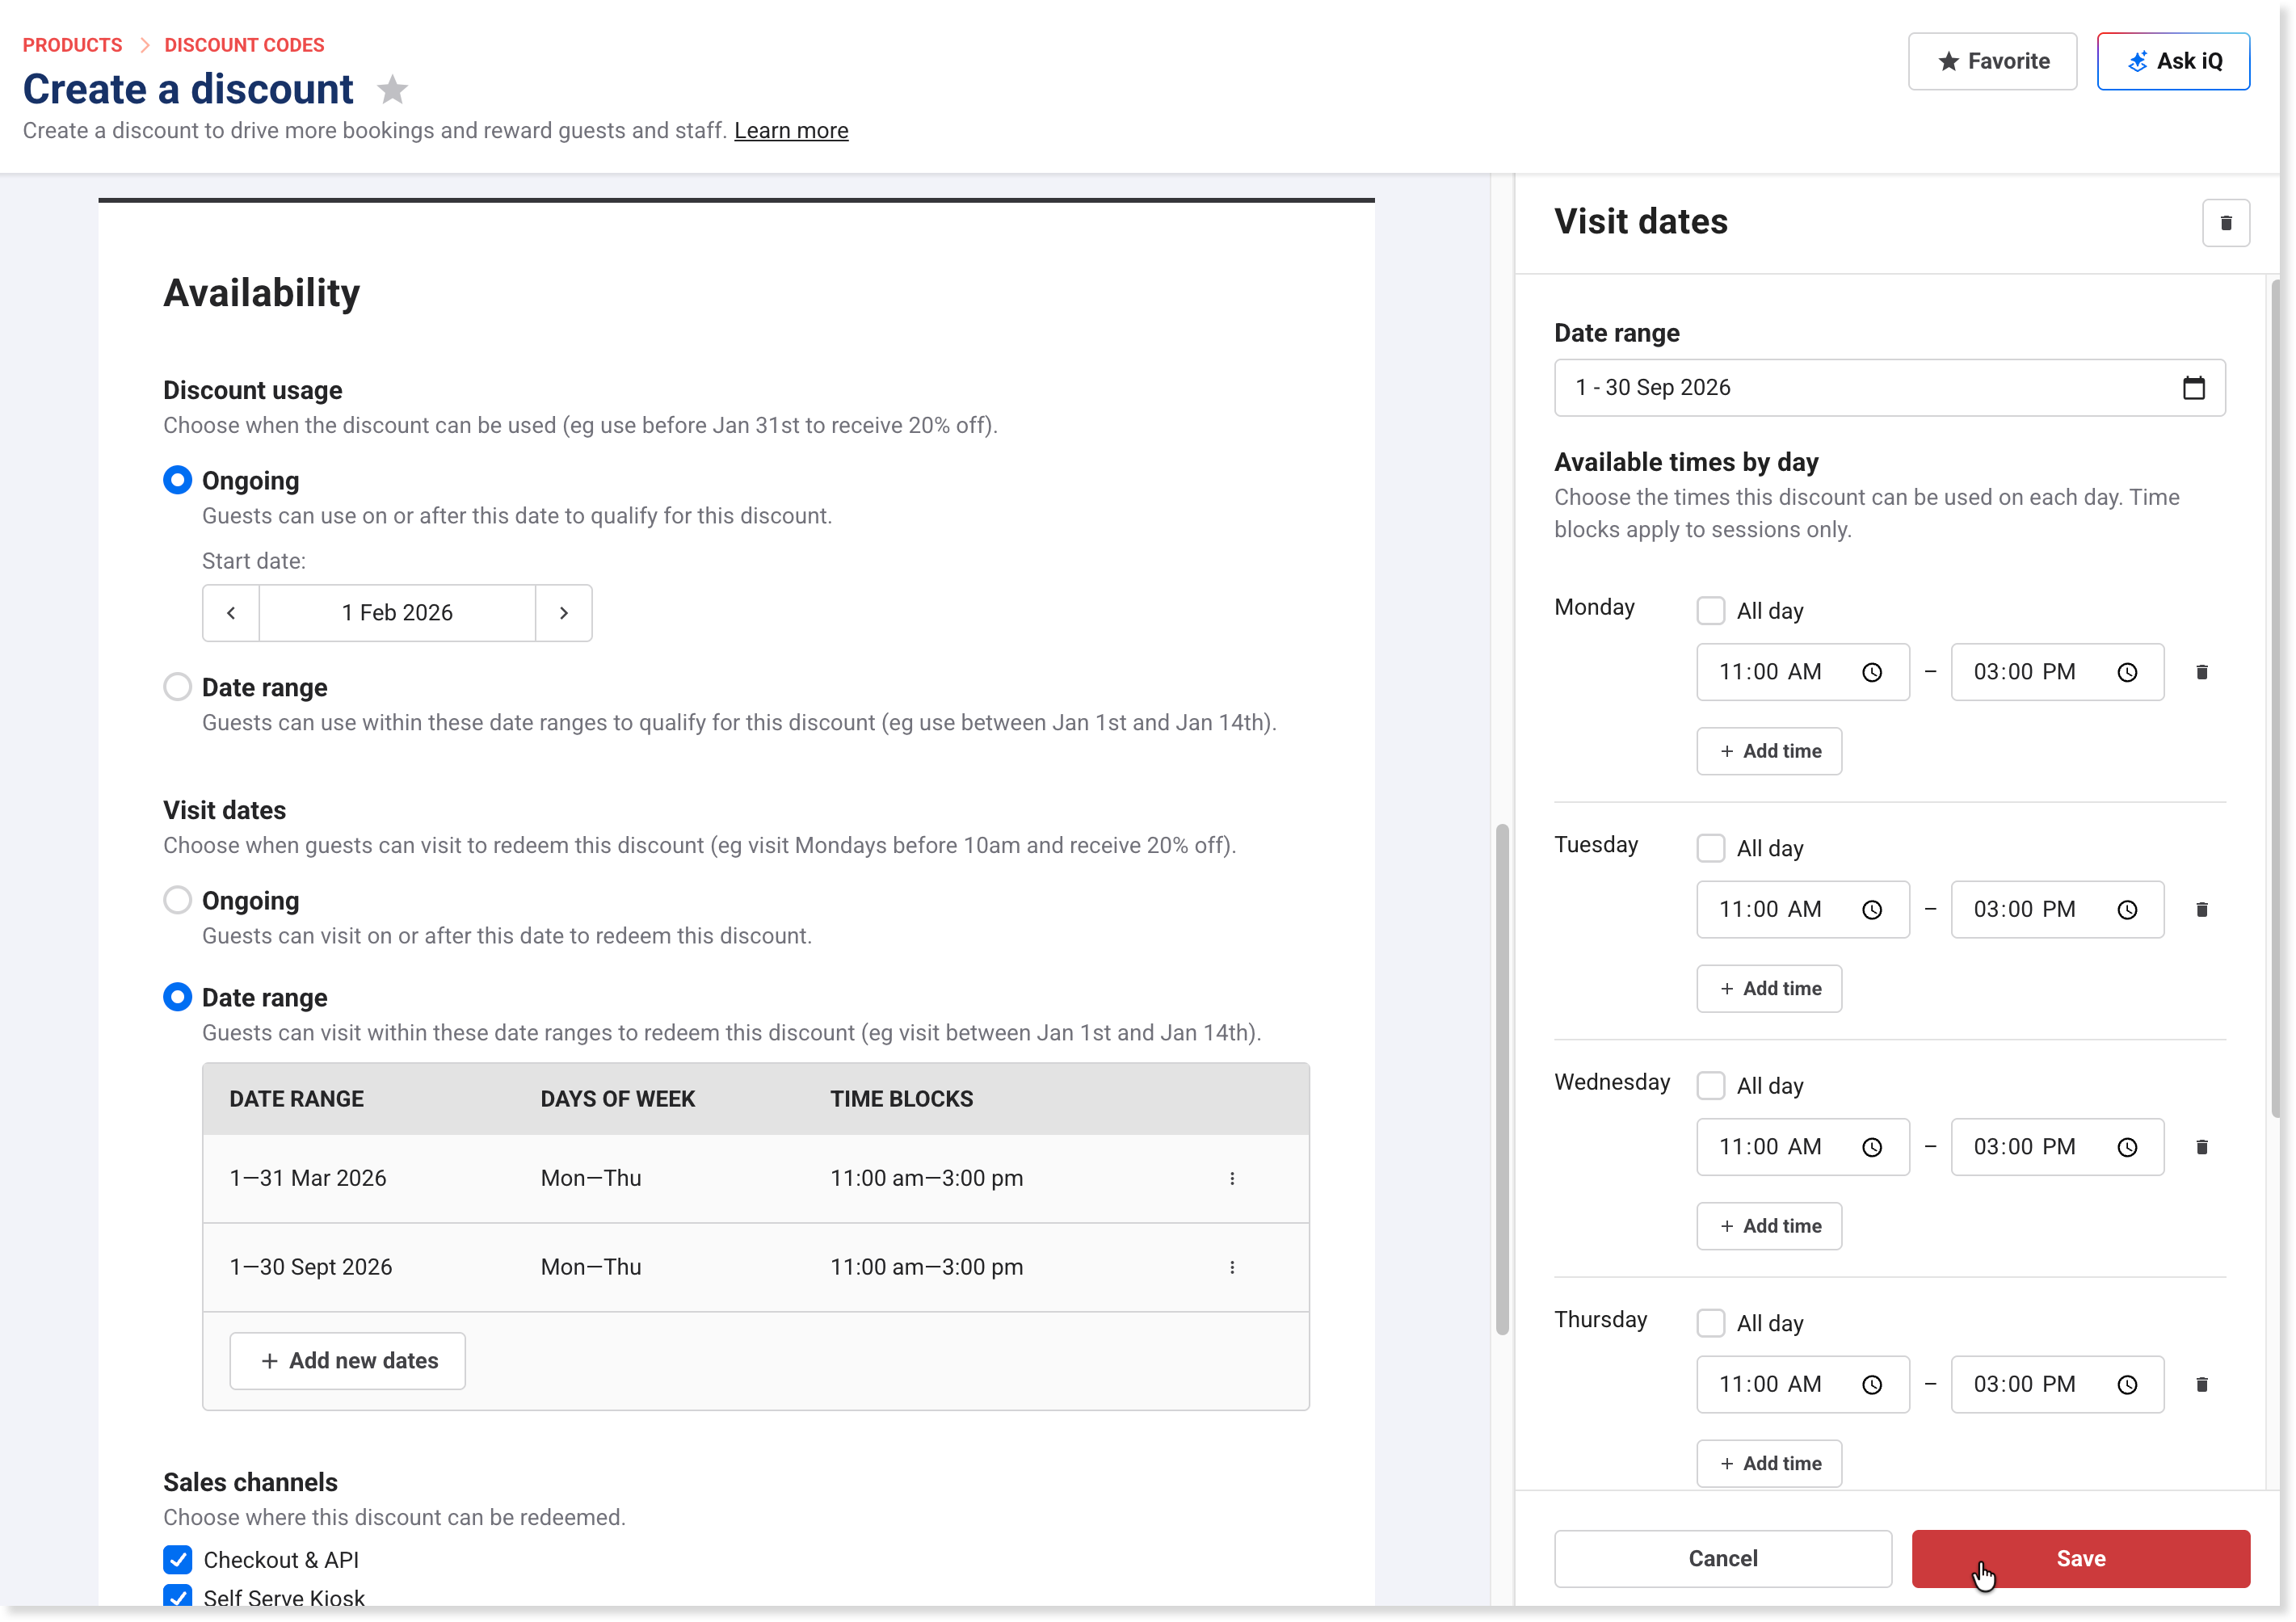Open Discount Codes breadcrumb link

point(244,45)
